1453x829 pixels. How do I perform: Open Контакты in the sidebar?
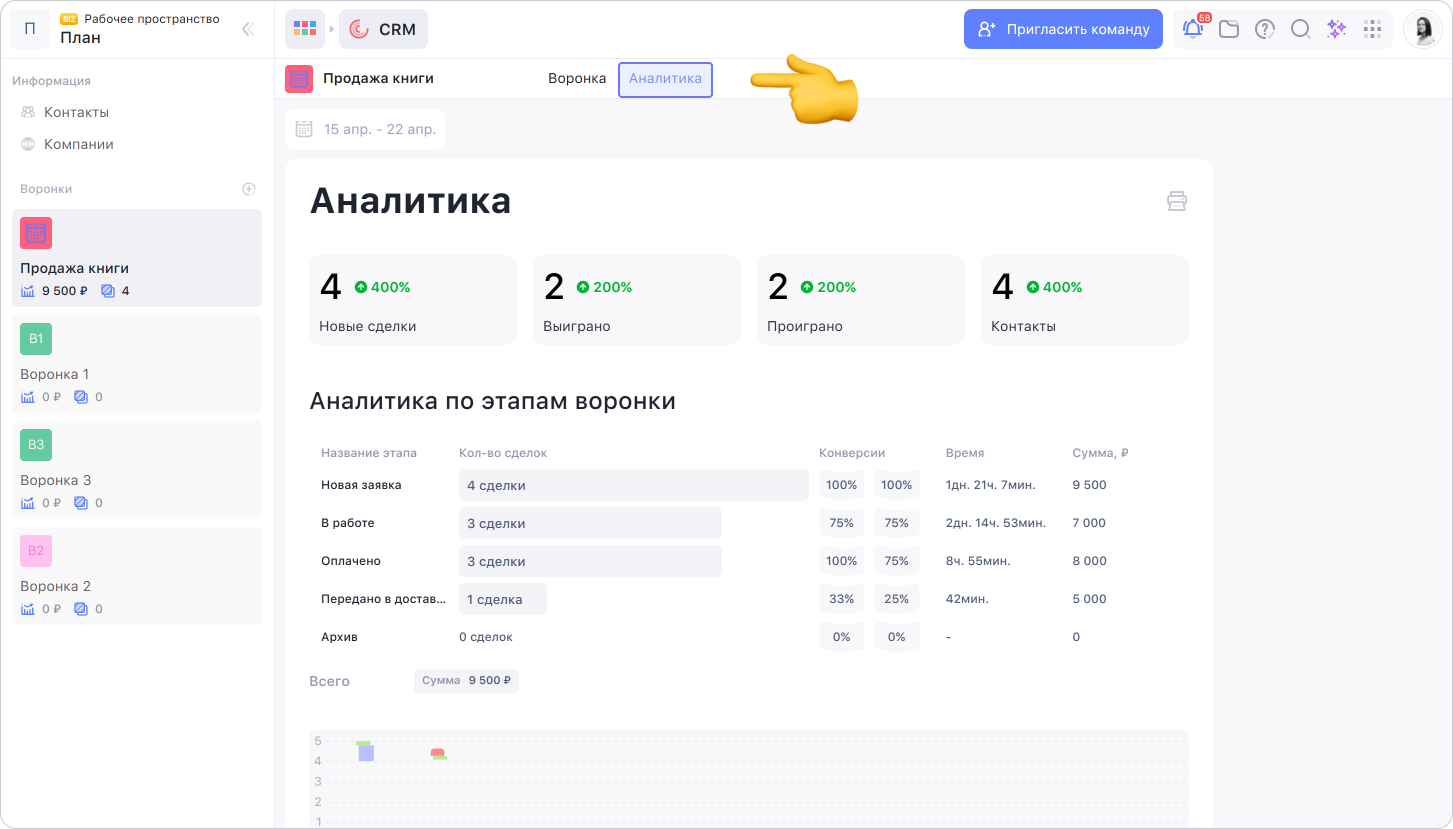point(76,112)
